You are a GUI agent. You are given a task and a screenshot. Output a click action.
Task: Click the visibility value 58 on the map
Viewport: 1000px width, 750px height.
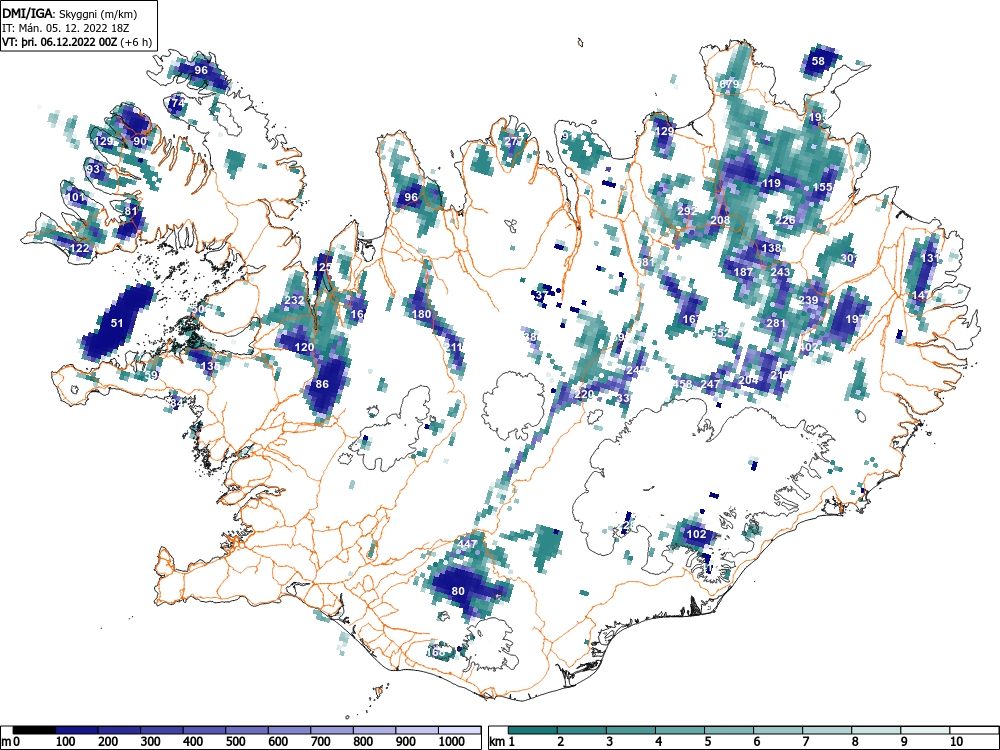[818, 61]
